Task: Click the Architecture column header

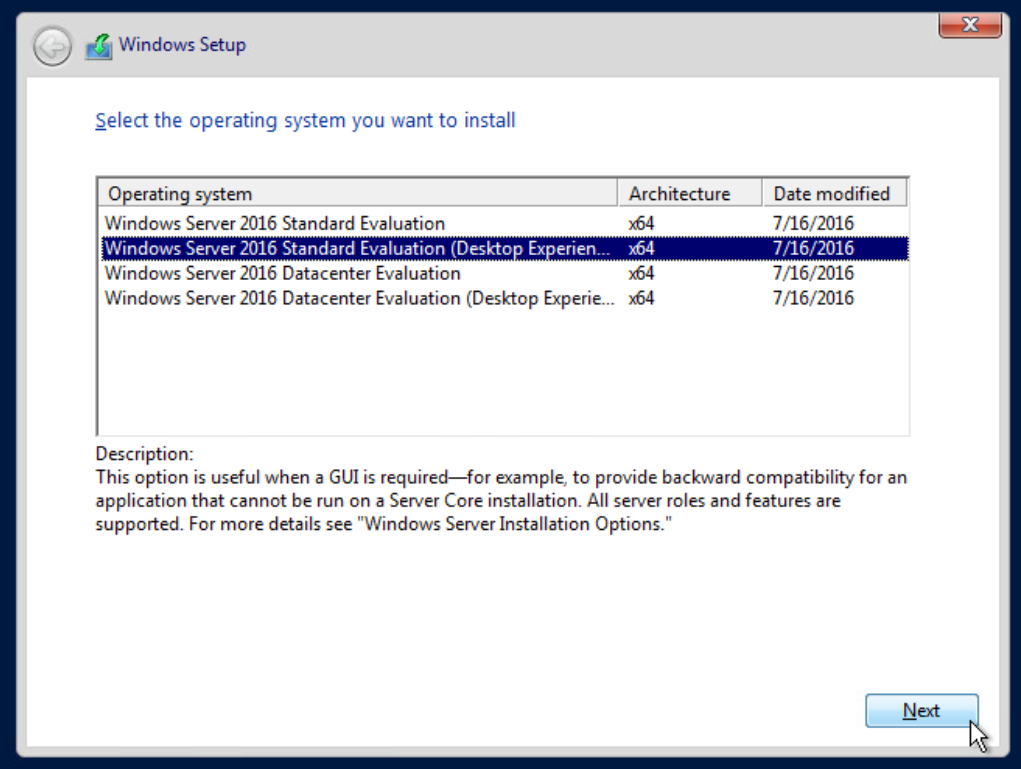Action: [x=689, y=194]
